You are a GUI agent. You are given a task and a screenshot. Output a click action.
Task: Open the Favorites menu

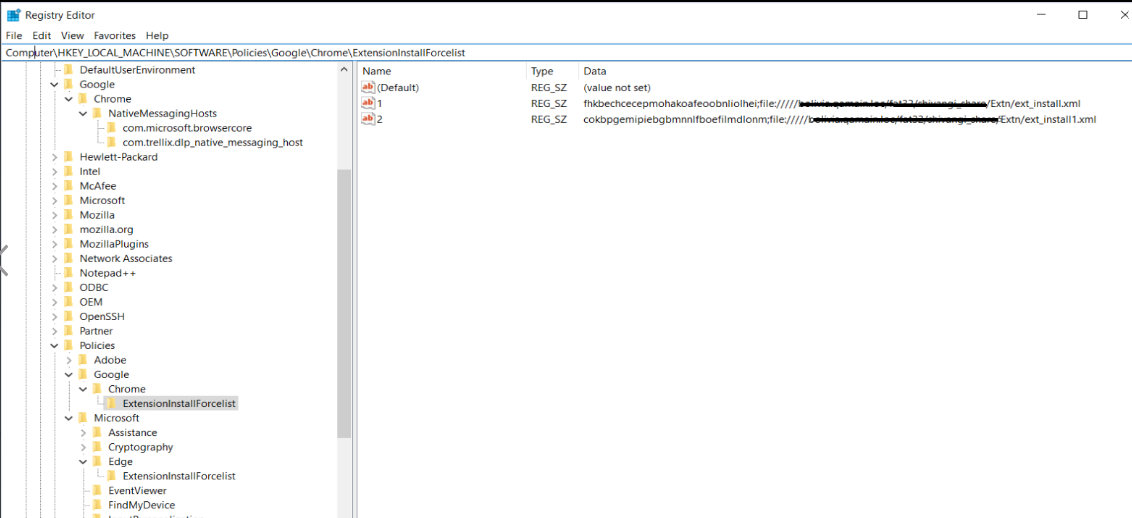click(115, 35)
